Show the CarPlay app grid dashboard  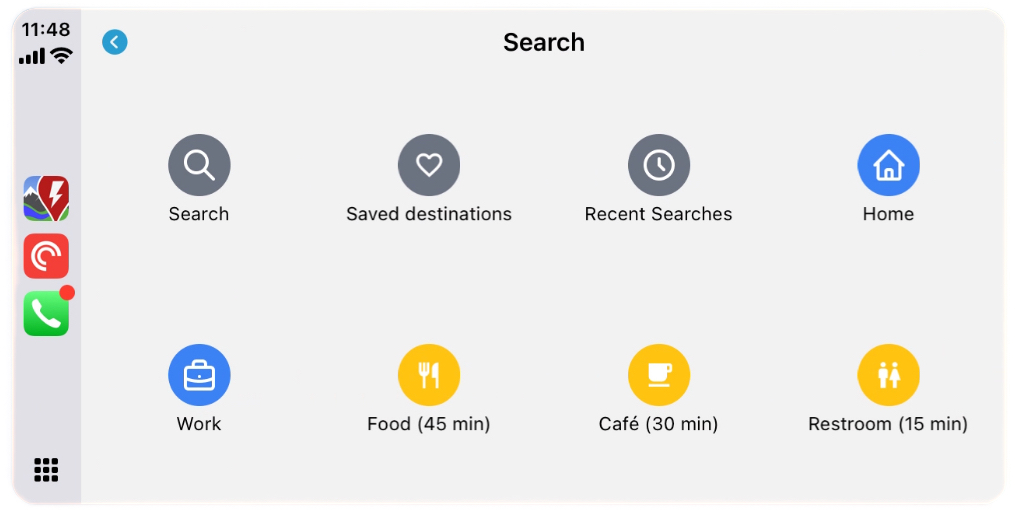coord(46,469)
